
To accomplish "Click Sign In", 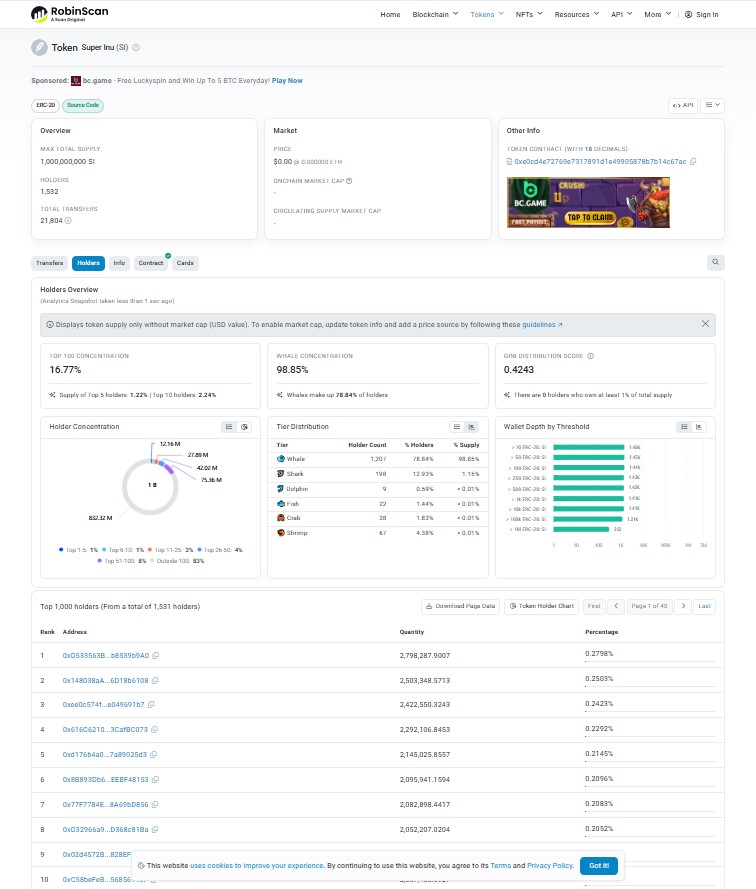I will tap(702, 14).
